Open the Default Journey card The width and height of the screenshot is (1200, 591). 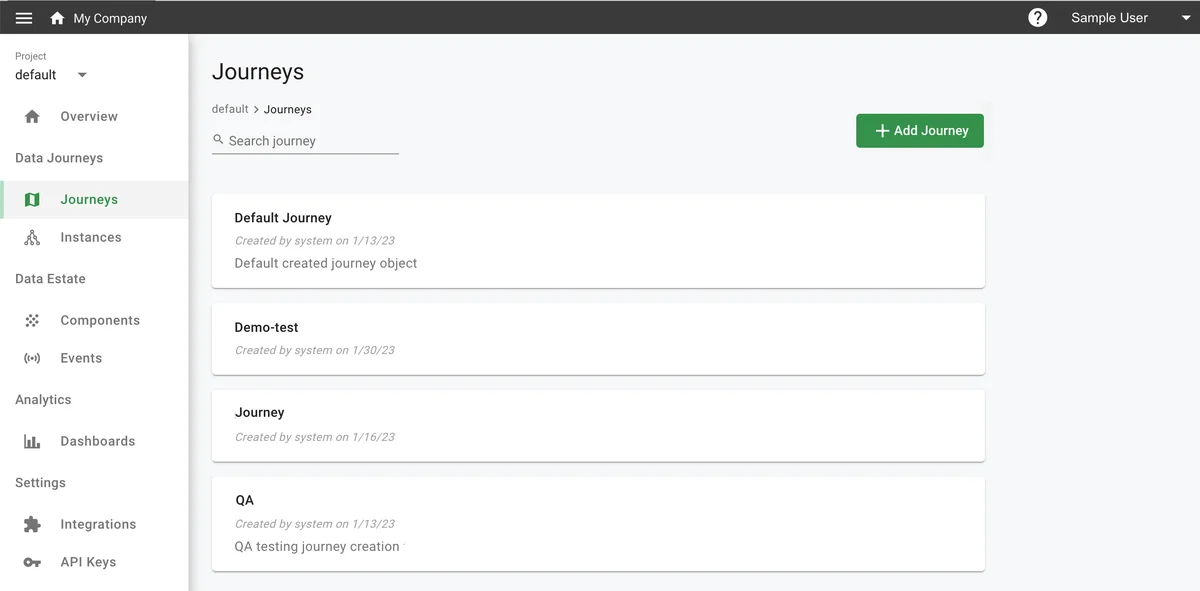[x=598, y=240]
